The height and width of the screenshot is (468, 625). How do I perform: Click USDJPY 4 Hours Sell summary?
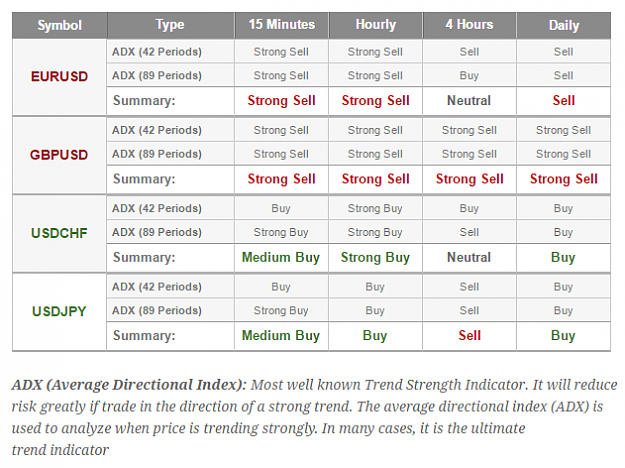click(470, 336)
